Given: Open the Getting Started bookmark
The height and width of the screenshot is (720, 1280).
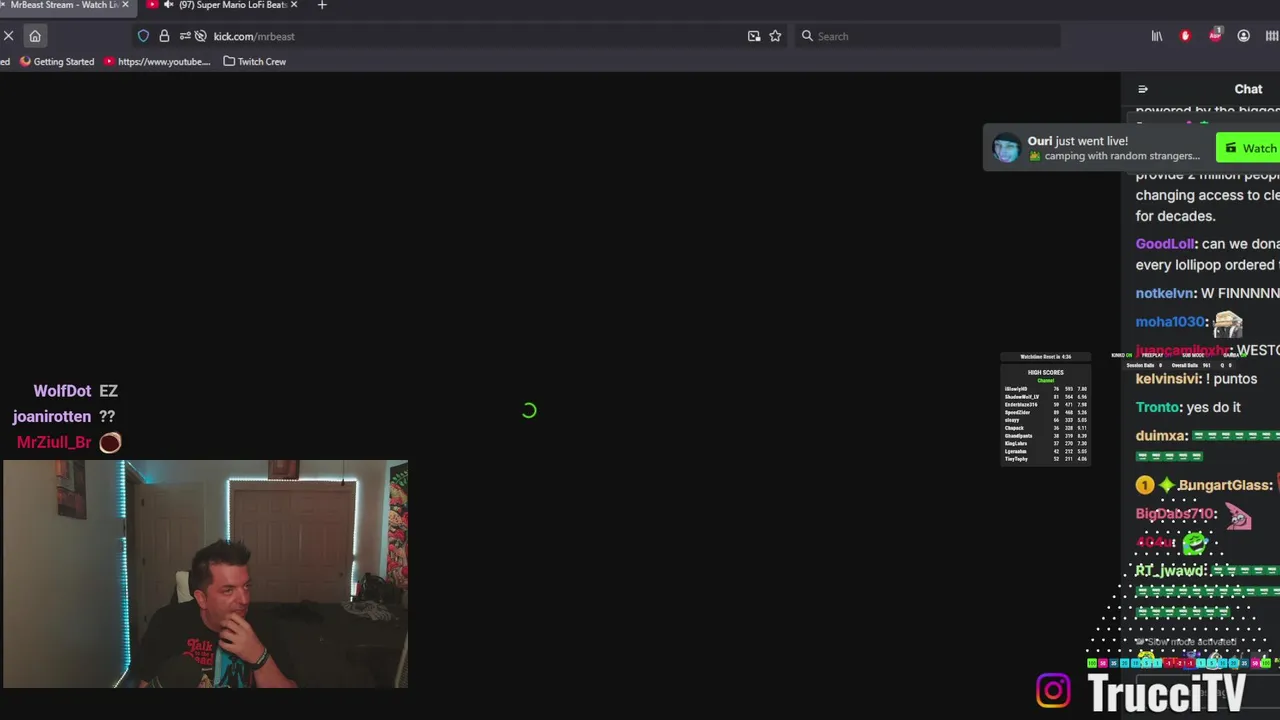Looking at the screenshot, I should (x=57, y=62).
